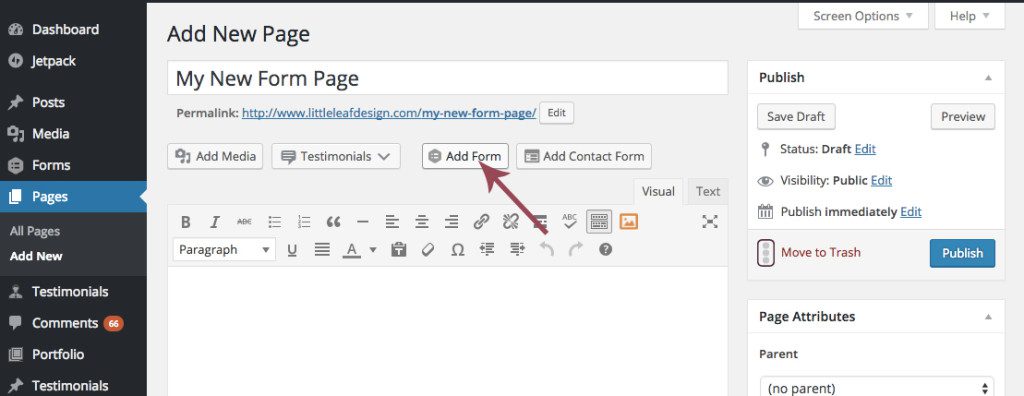Insert a numbered list

click(x=304, y=222)
